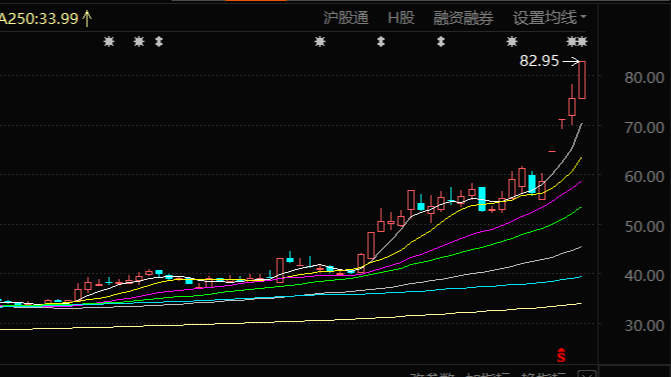Click the last starburst marker at right
671x377 pixels.
coord(582,42)
